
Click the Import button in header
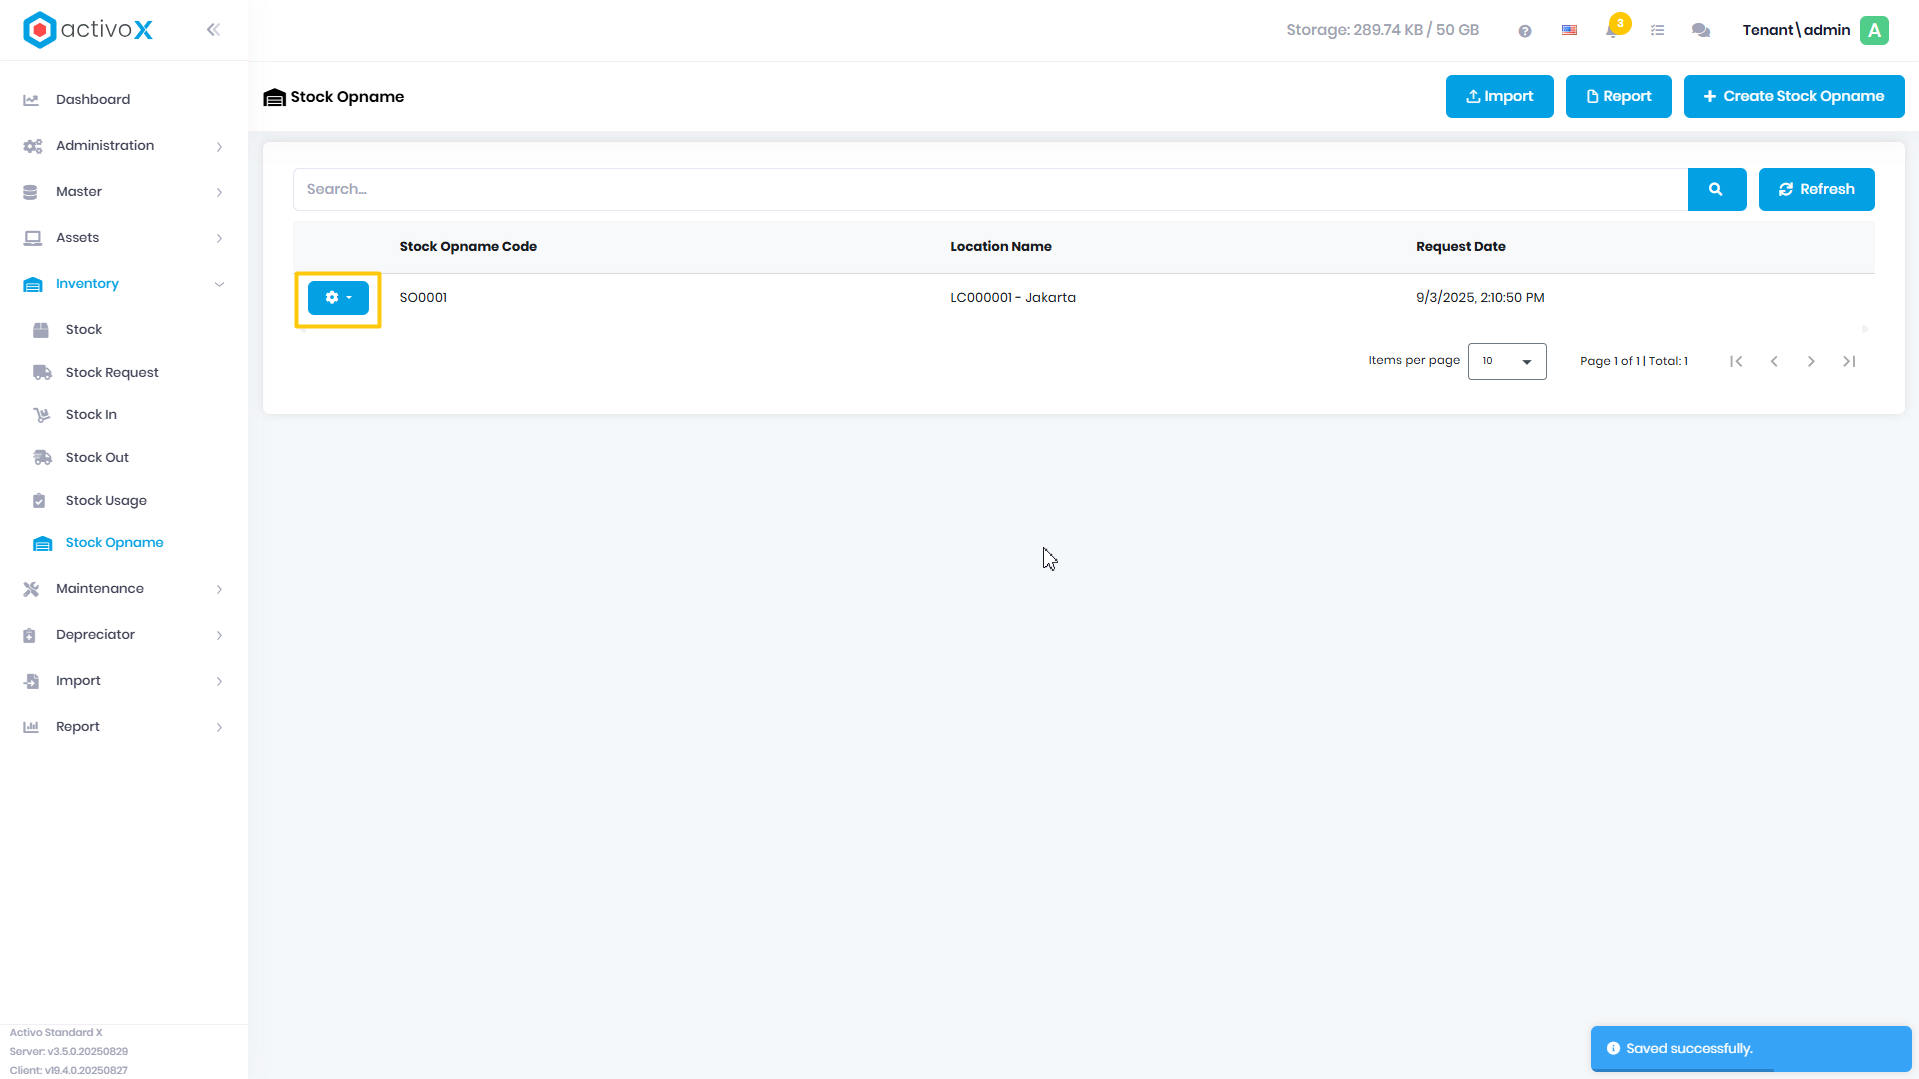click(1499, 97)
